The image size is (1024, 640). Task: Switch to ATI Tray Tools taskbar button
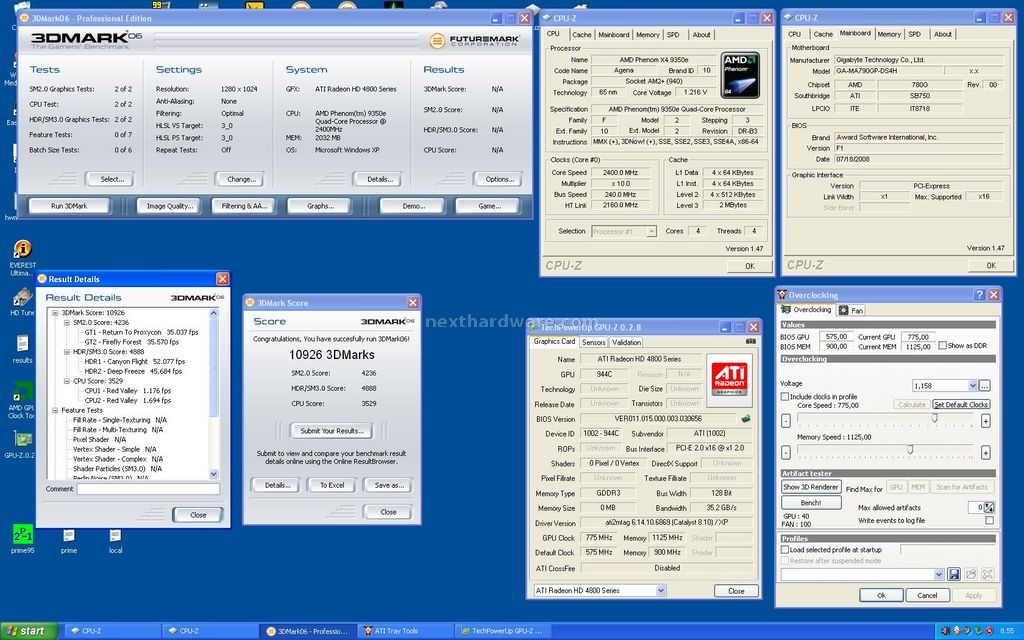(403, 631)
